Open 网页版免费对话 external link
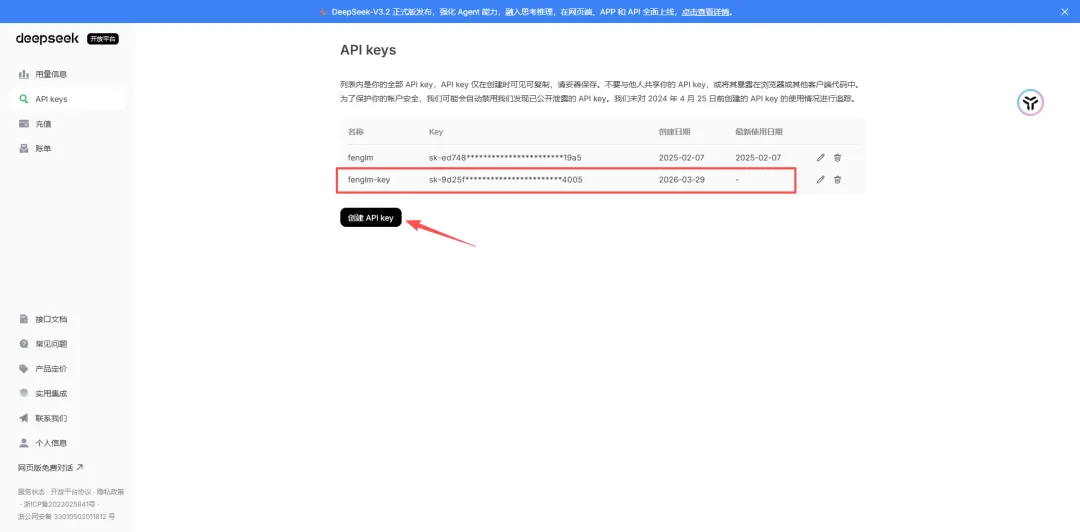The height and width of the screenshot is (532, 1080). [x=50, y=467]
